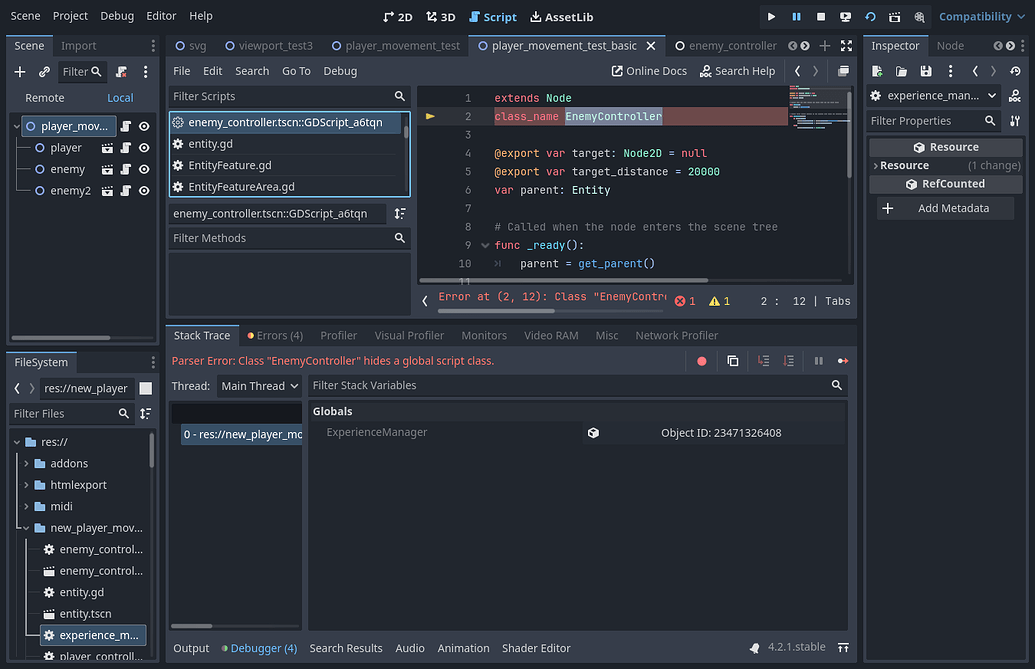This screenshot has width=1035, height=669.
Task: Expand midi folder
Action: click(26, 507)
